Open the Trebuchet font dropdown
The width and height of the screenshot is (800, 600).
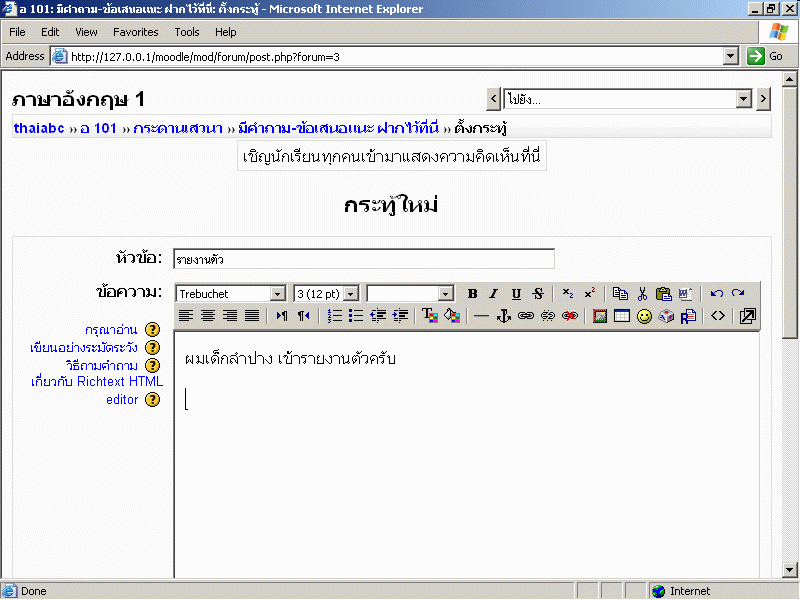click(x=231, y=294)
